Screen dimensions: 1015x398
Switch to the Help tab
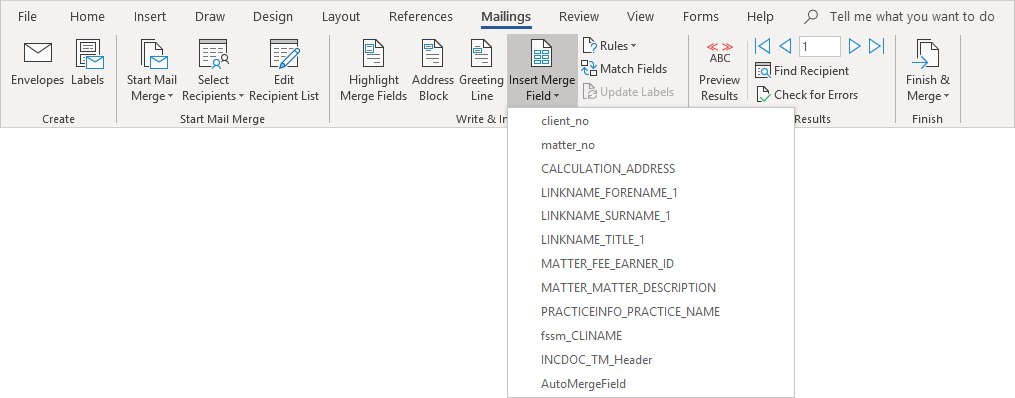point(760,17)
